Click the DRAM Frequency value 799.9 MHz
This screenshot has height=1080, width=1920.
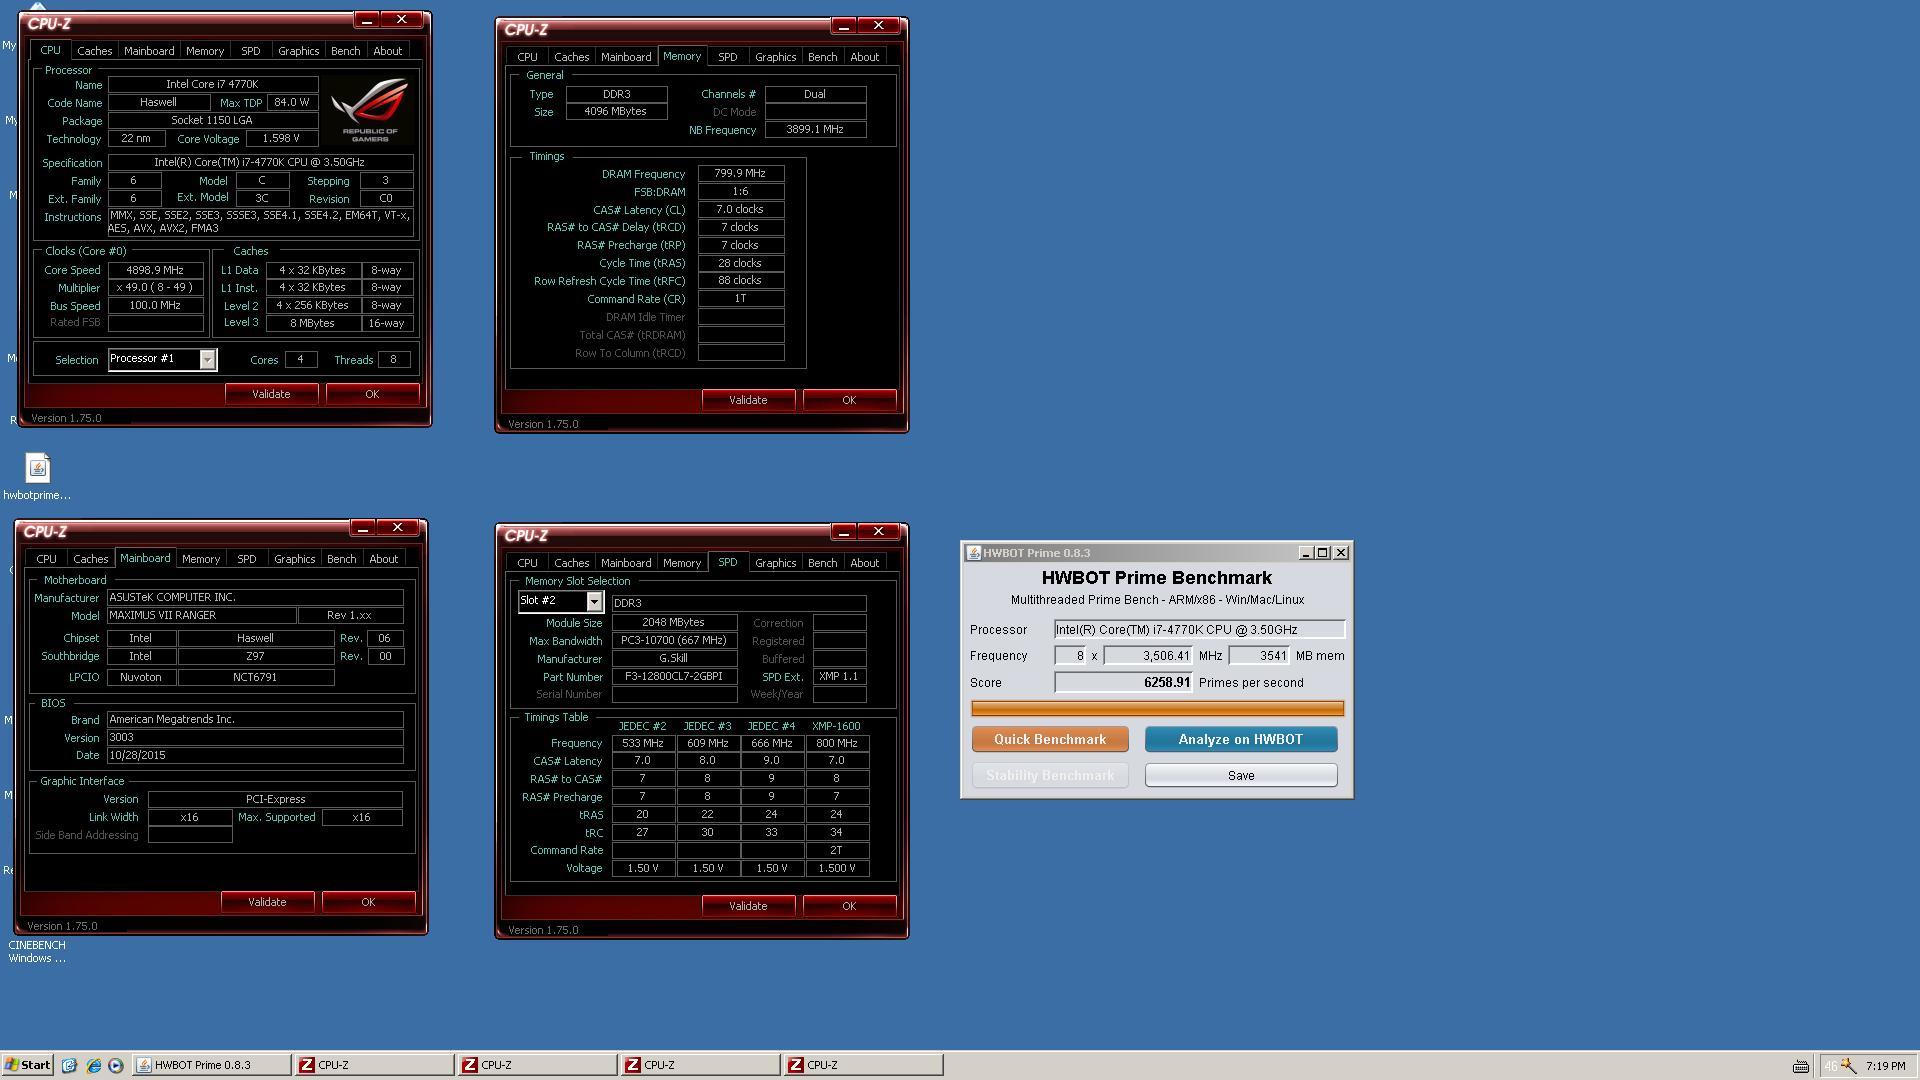tap(740, 174)
